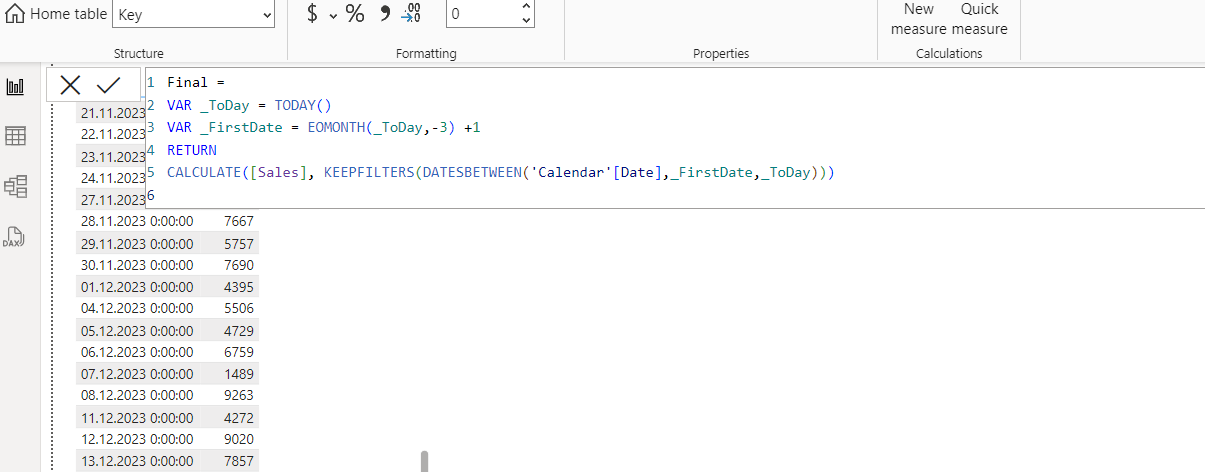Select value cell 9020
Screen dimensions: 1205x472
click(240, 439)
